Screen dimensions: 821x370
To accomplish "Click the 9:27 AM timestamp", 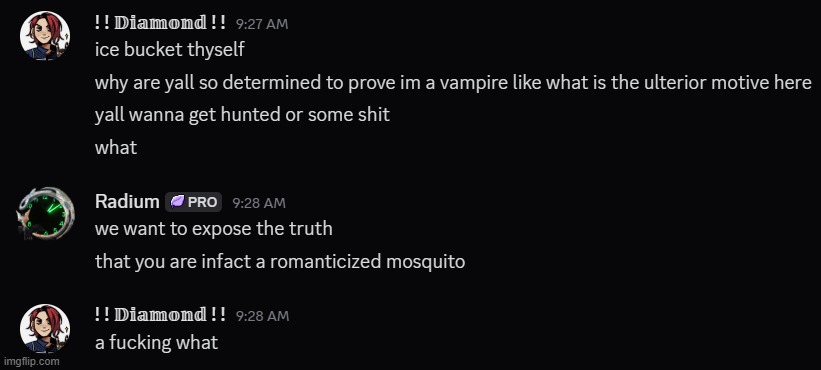I will coord(262,24).
